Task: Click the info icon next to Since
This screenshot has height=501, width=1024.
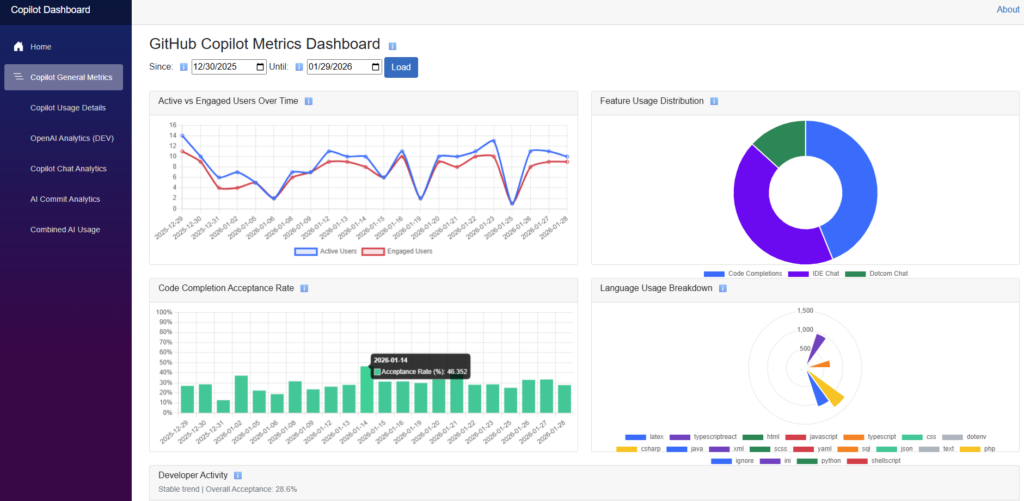Action: click(183, 67)
